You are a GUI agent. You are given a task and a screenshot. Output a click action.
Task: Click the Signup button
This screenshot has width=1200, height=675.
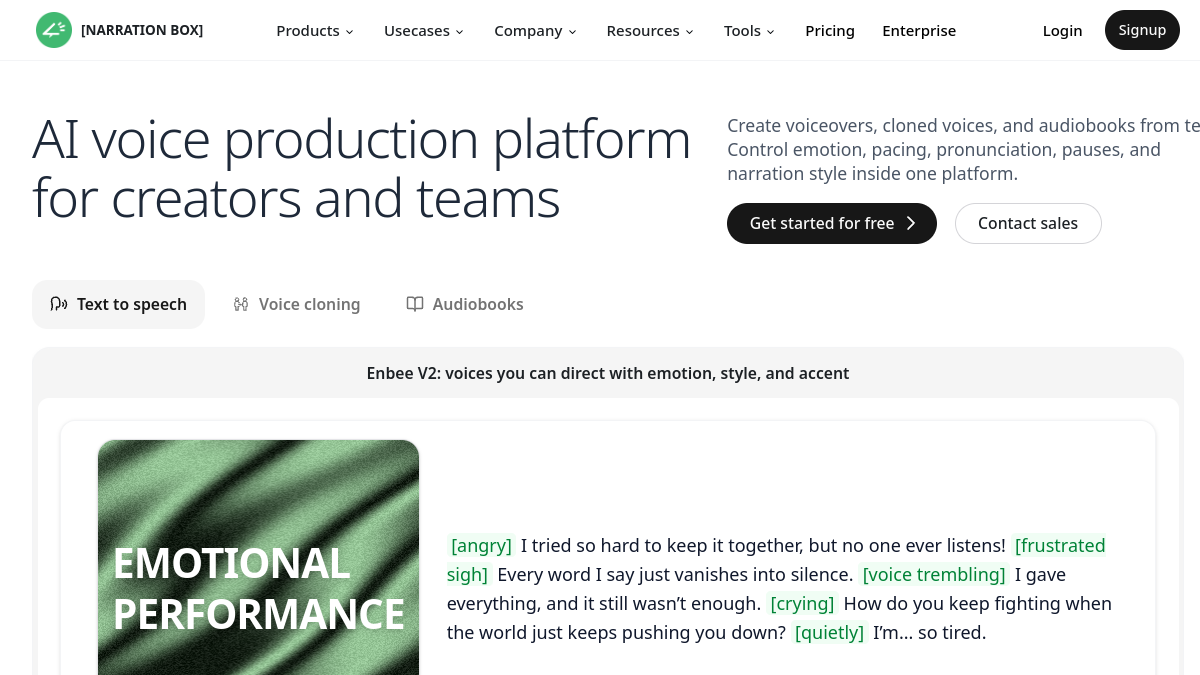(x=1142, y=30)
